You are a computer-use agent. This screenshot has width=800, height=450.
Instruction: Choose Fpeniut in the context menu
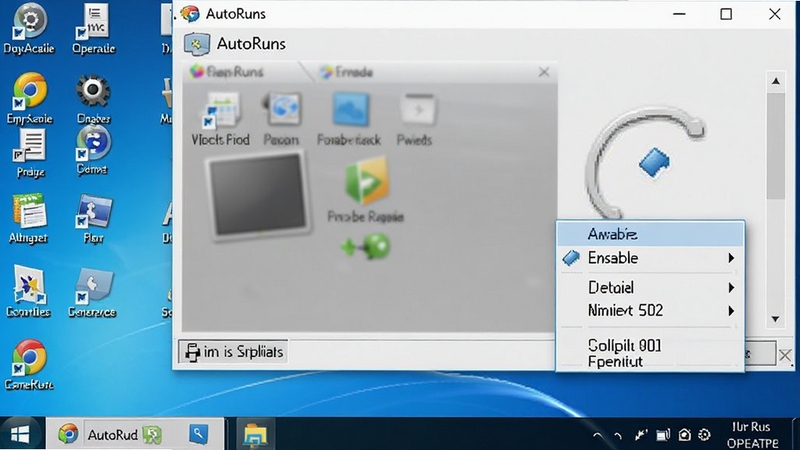point(650,362)
